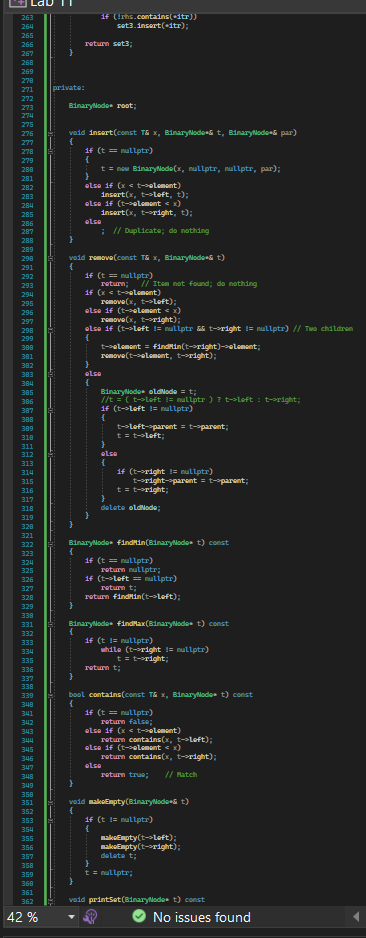Screen dimensions: 366x938
Task: Click the green checkmark status icon
Action: tap(139, 916)
